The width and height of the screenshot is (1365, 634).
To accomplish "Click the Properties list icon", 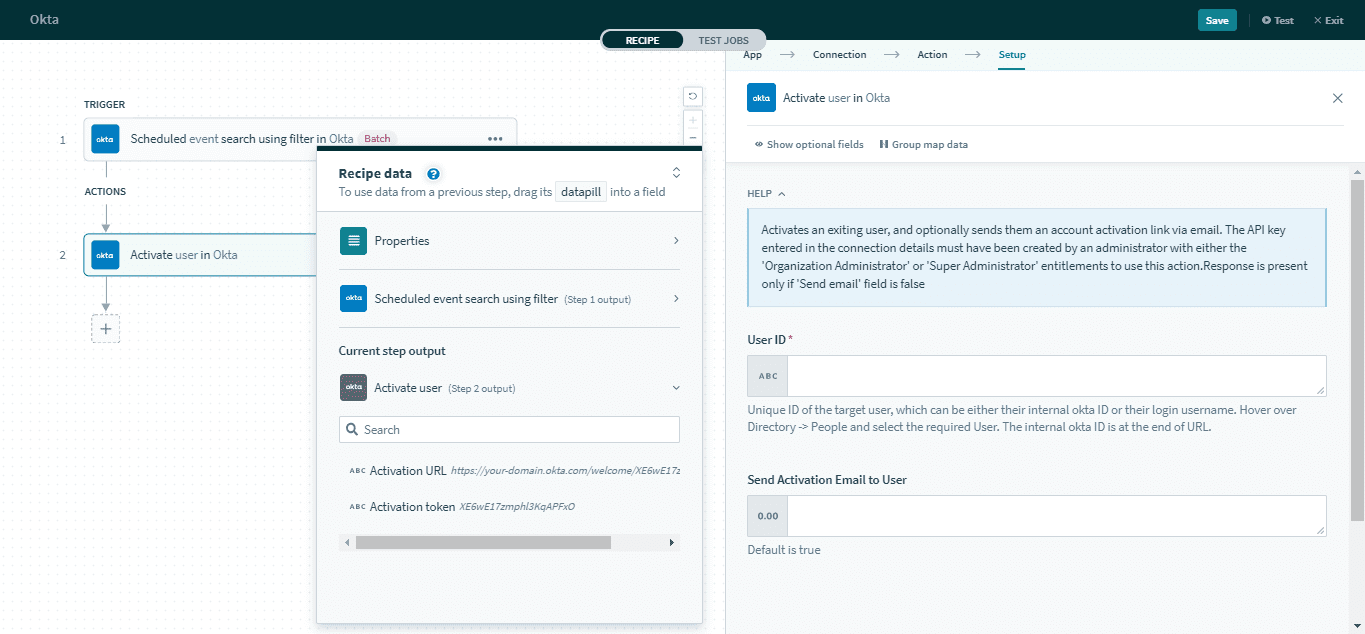I will click(353, 241).
